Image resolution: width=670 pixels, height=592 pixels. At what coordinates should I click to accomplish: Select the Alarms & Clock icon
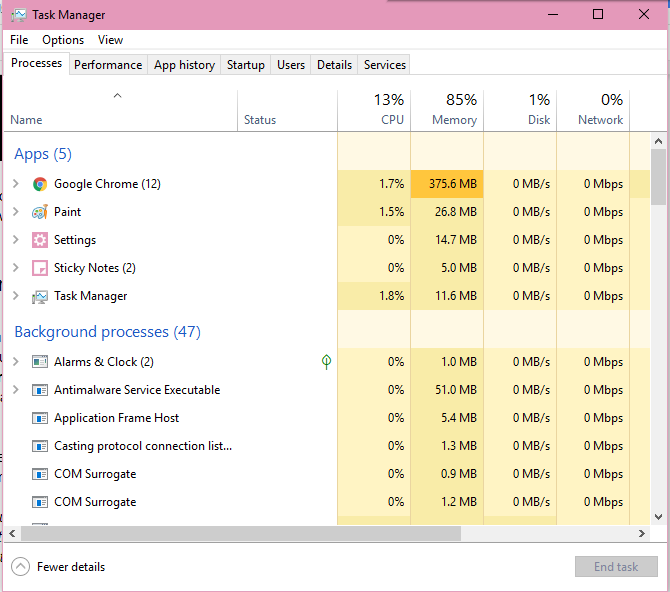(40, 362)
